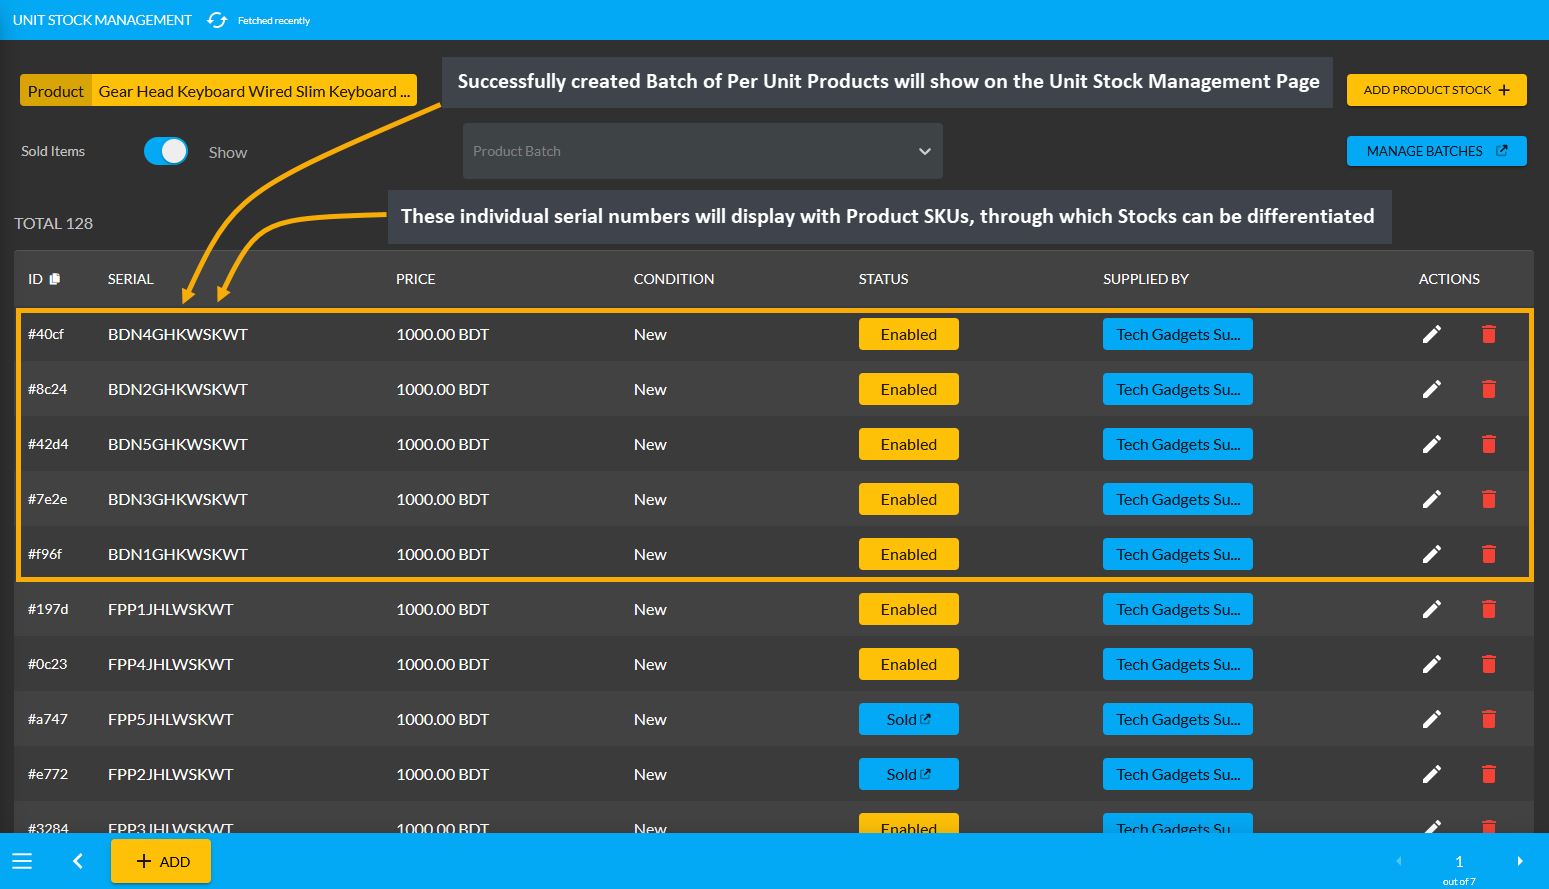Edit stock row BDN1GHKWSKWT with pencil icon
Viewport: 1549px width, 889px height.
coord(1432,554)
